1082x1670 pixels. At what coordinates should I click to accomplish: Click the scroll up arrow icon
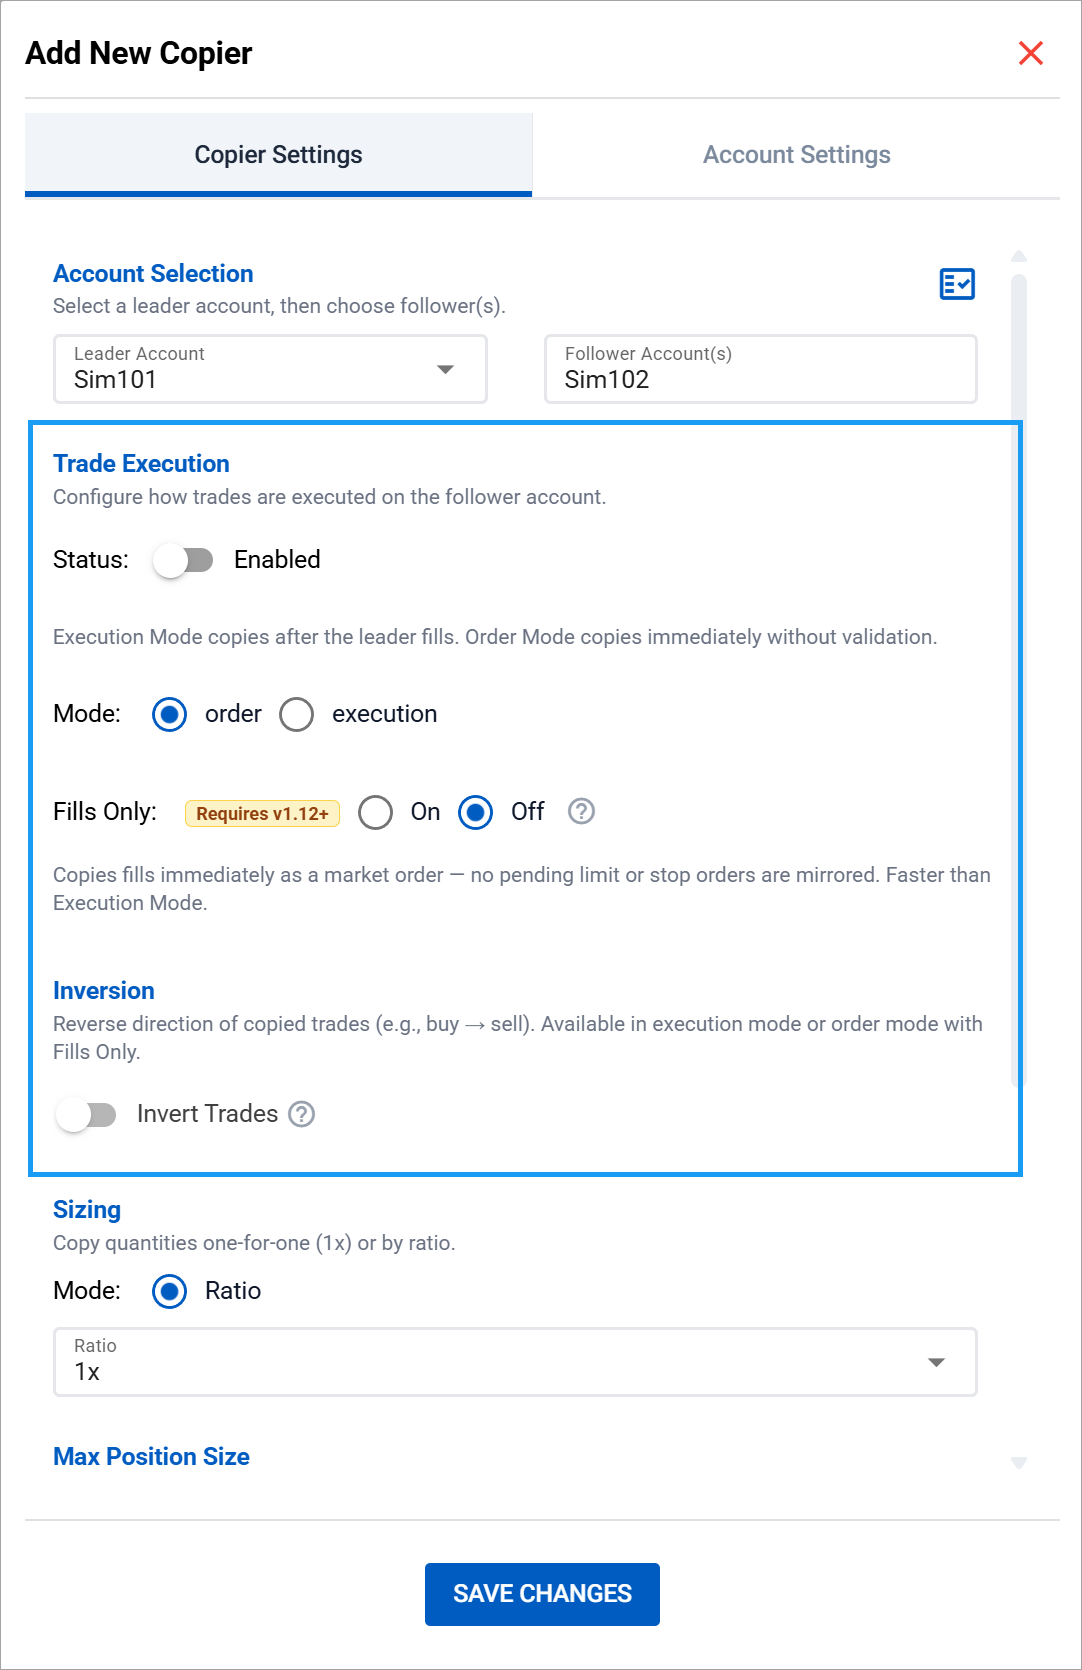tap(1019, 256)
